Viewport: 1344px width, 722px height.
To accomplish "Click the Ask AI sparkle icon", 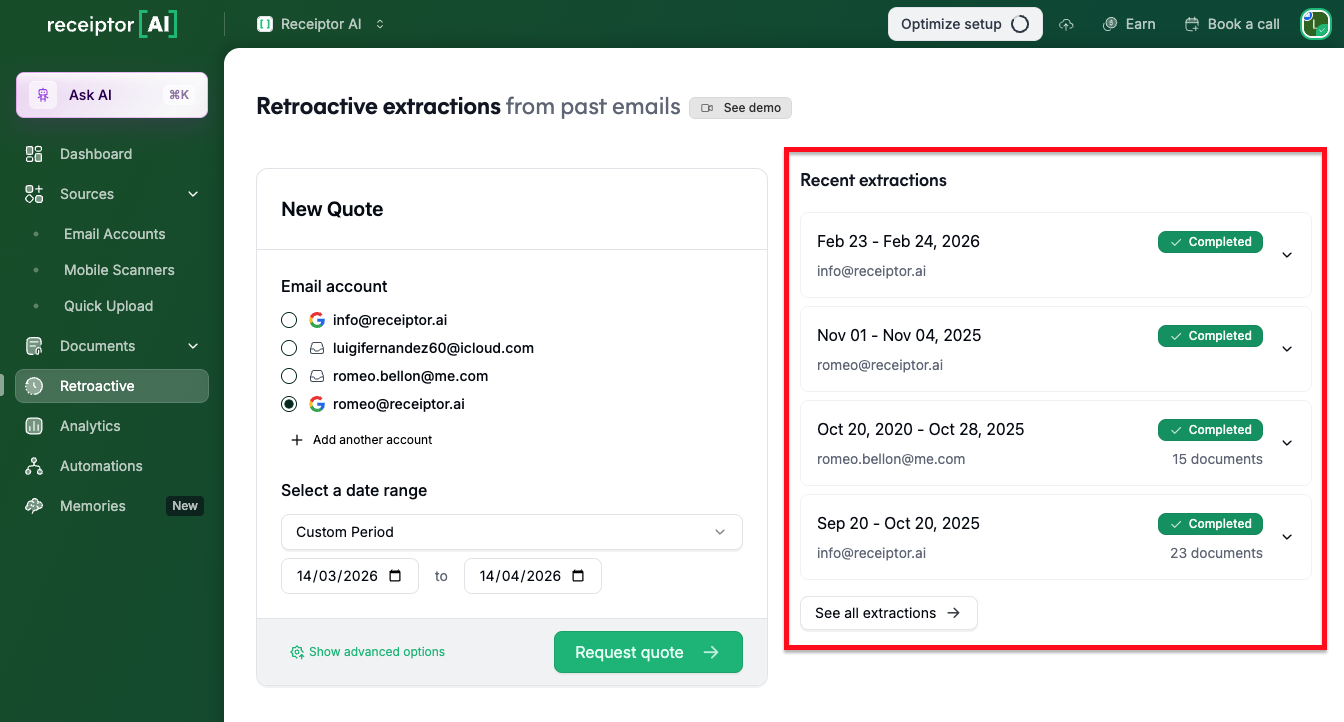I will (42, 95).
